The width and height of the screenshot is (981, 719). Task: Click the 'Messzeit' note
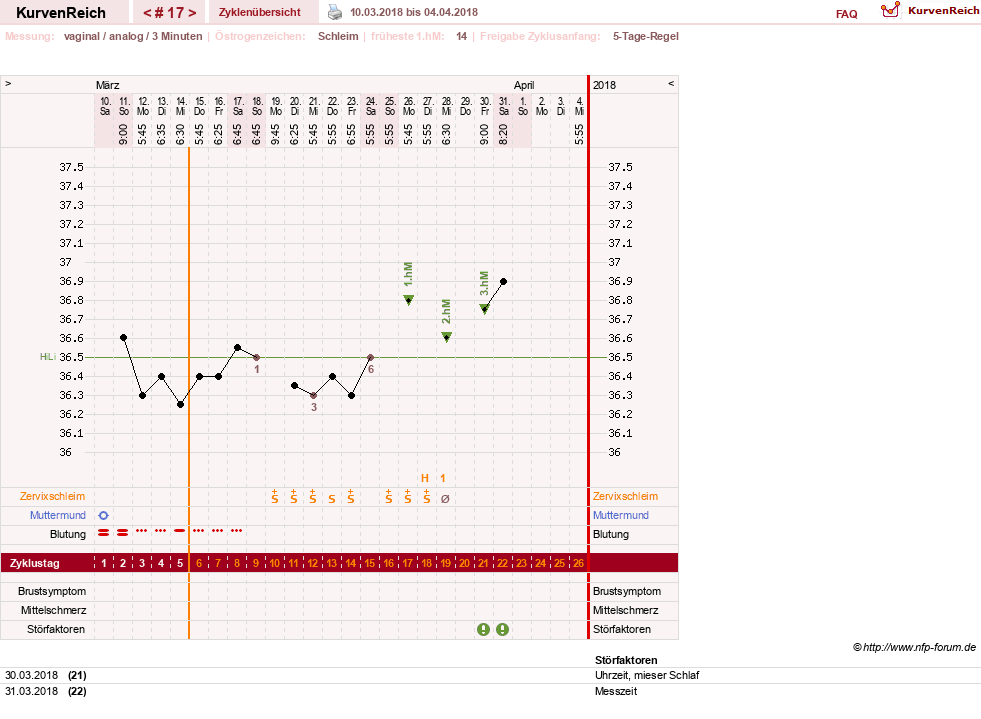(x=616, y=691)
